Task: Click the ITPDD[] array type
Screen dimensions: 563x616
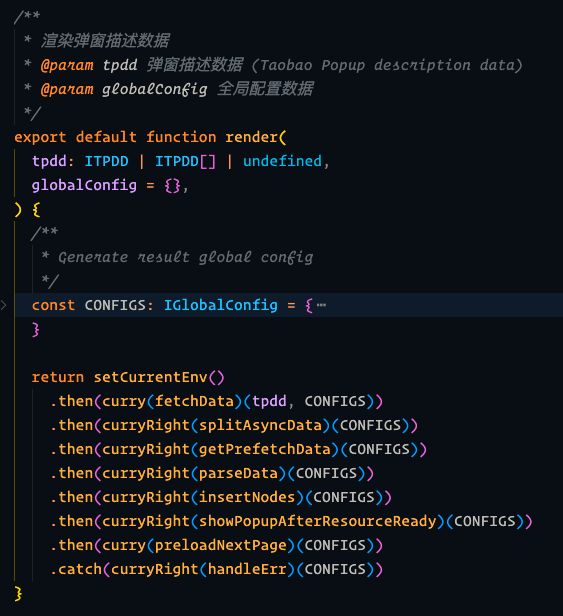Action: pos(185,161)
